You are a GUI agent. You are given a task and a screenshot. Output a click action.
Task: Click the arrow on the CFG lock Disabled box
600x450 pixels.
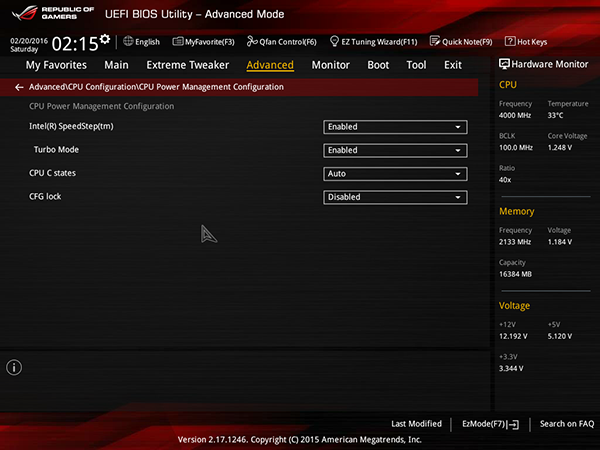tap(458, 197)
